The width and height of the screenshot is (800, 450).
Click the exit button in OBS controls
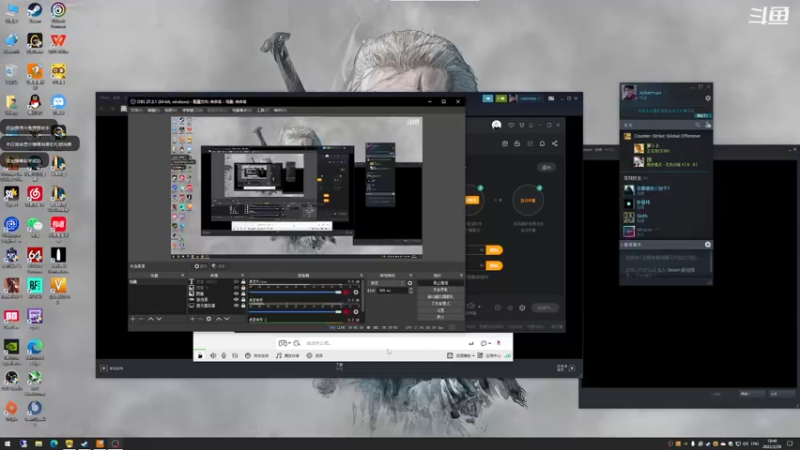[x=440, y=317]
